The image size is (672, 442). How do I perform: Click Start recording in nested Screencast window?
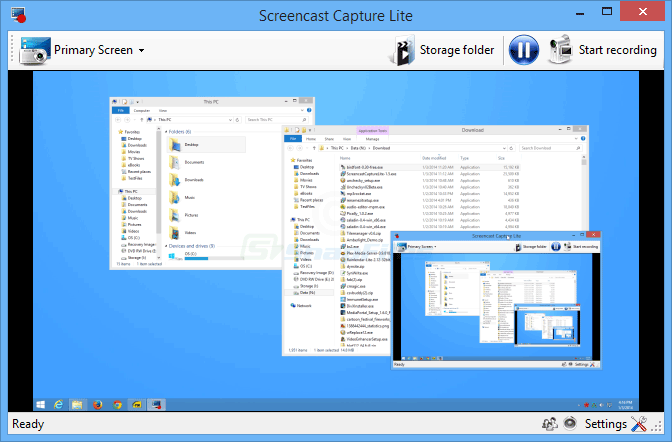tap(581, 247)
